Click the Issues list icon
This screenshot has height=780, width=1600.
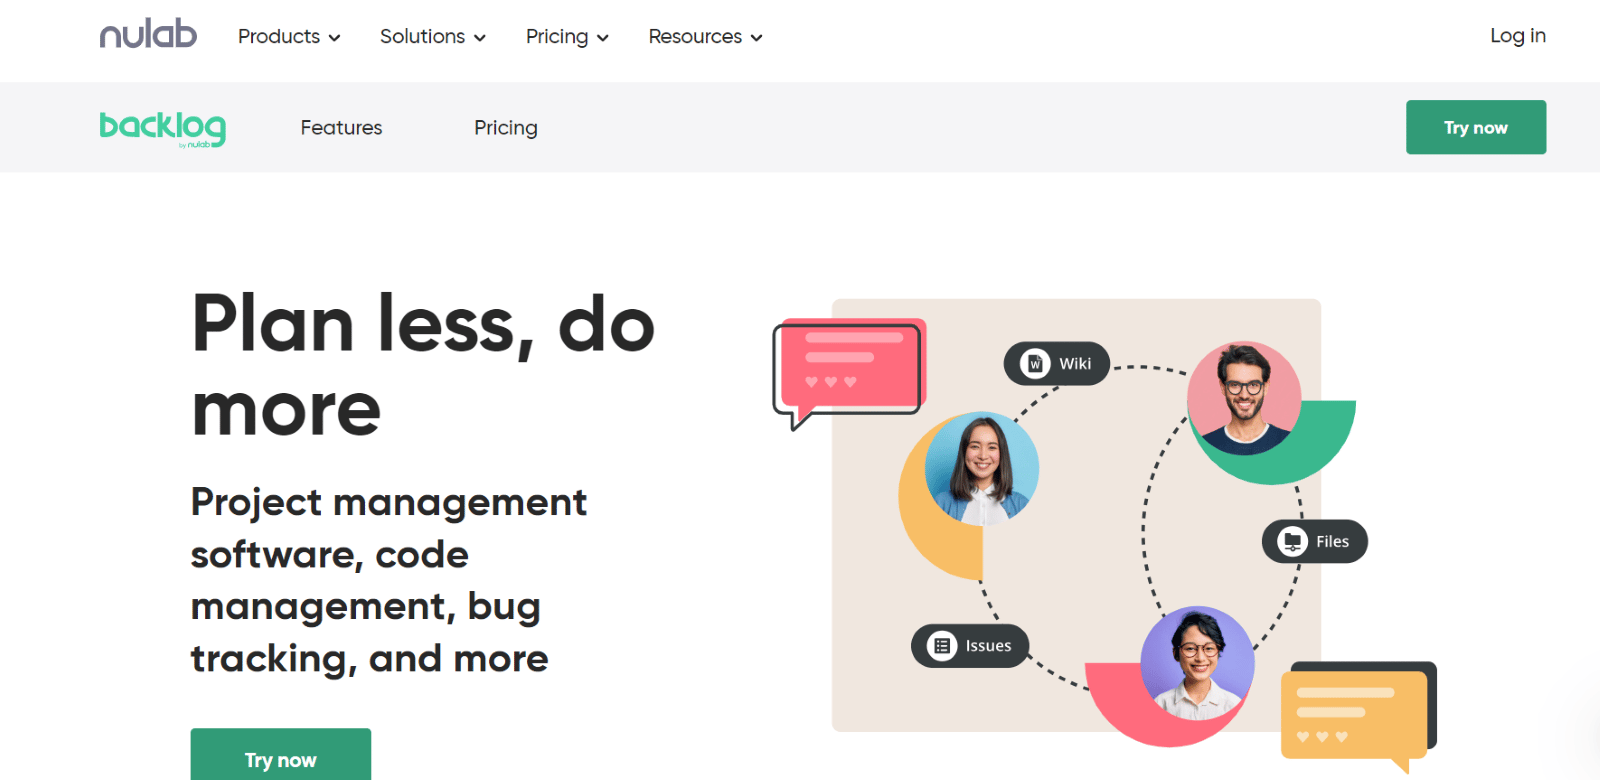click(x=942, y=646)
